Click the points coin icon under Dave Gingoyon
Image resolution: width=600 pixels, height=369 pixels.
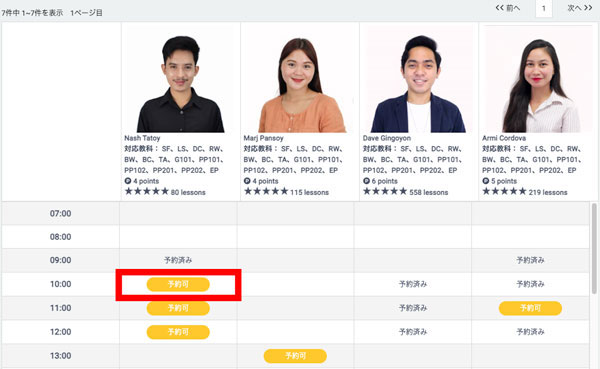point(367,181)
